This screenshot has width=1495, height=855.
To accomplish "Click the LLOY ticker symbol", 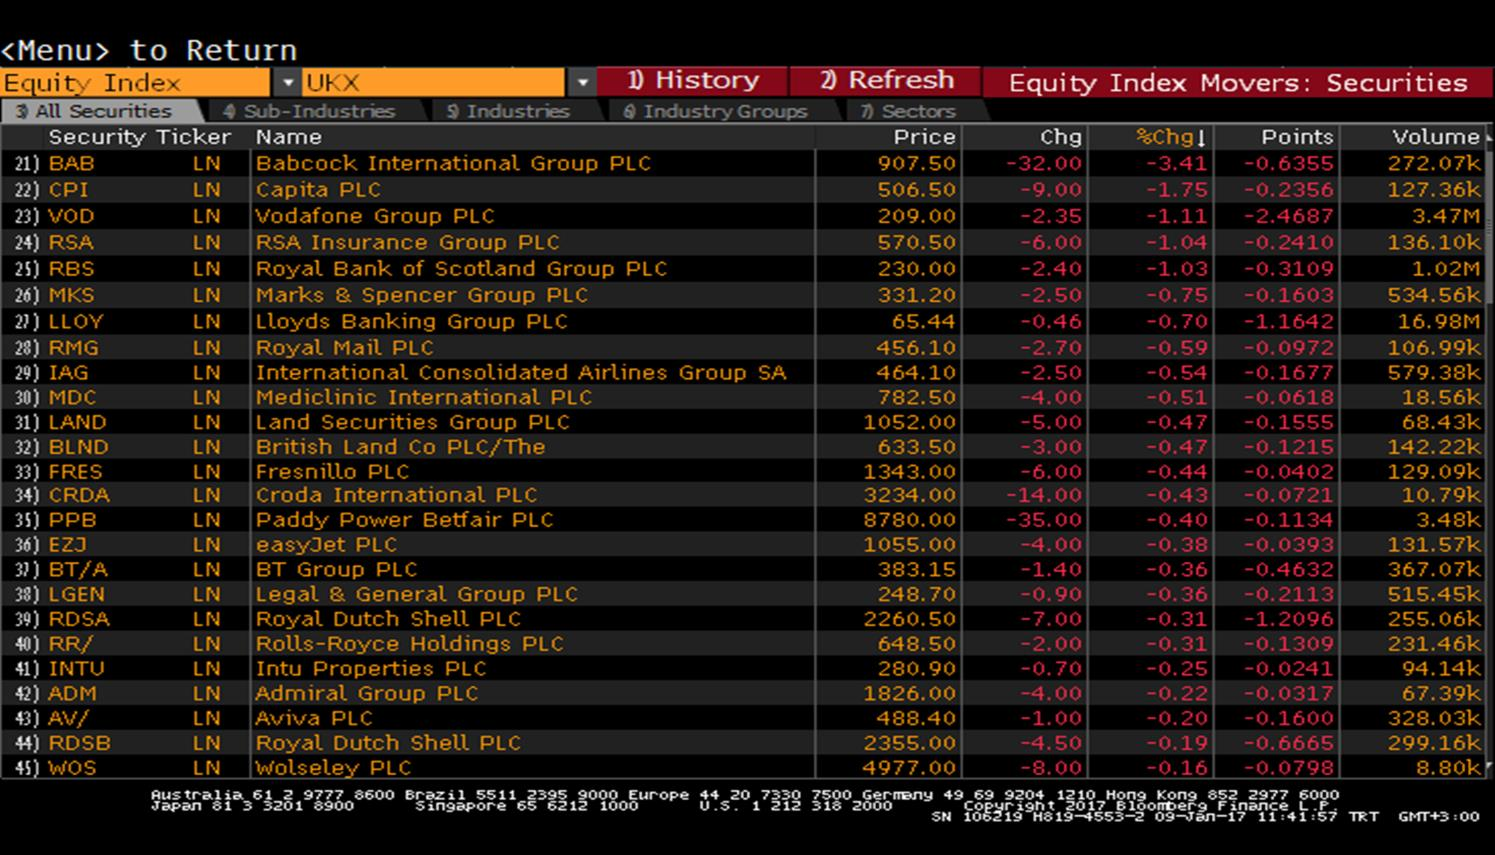I will click(x=76, y=321).
